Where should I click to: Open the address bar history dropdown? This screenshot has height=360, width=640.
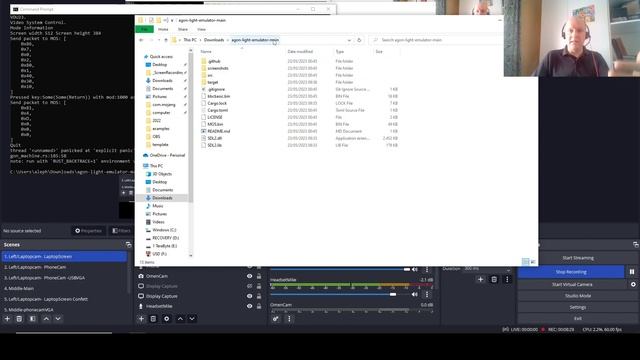tap(349, 40)
